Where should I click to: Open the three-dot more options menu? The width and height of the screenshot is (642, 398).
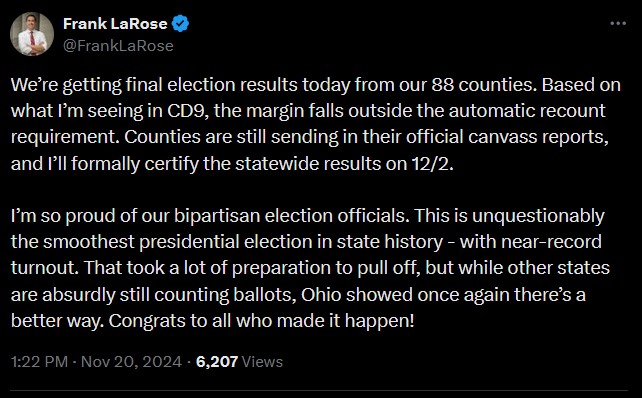pyautogui.click(x=618, y=24)
